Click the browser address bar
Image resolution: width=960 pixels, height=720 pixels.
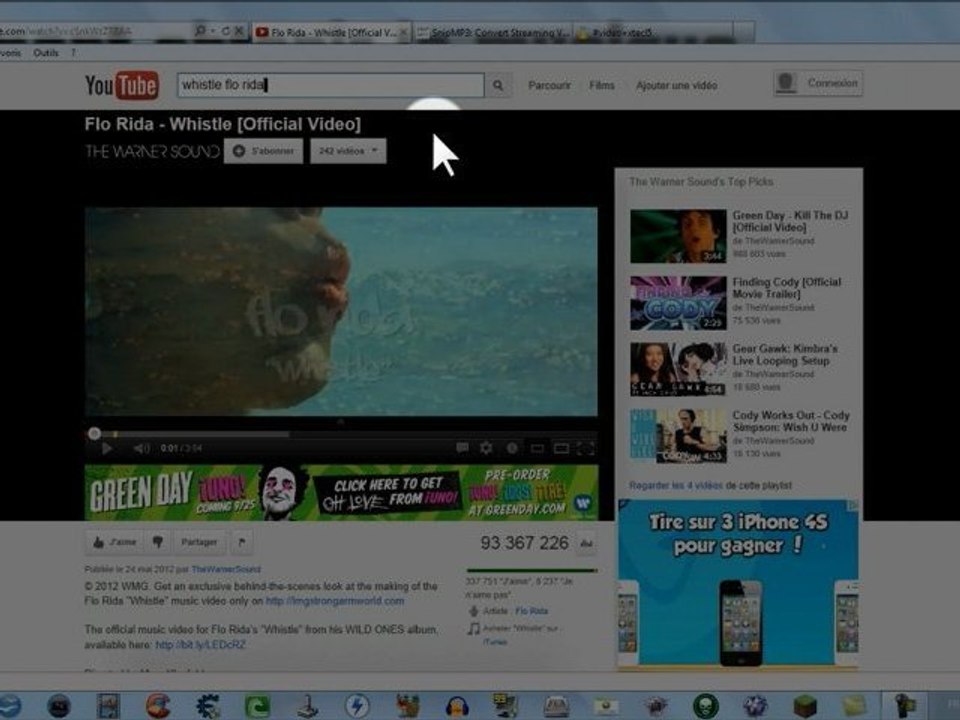tap(95, 31)
